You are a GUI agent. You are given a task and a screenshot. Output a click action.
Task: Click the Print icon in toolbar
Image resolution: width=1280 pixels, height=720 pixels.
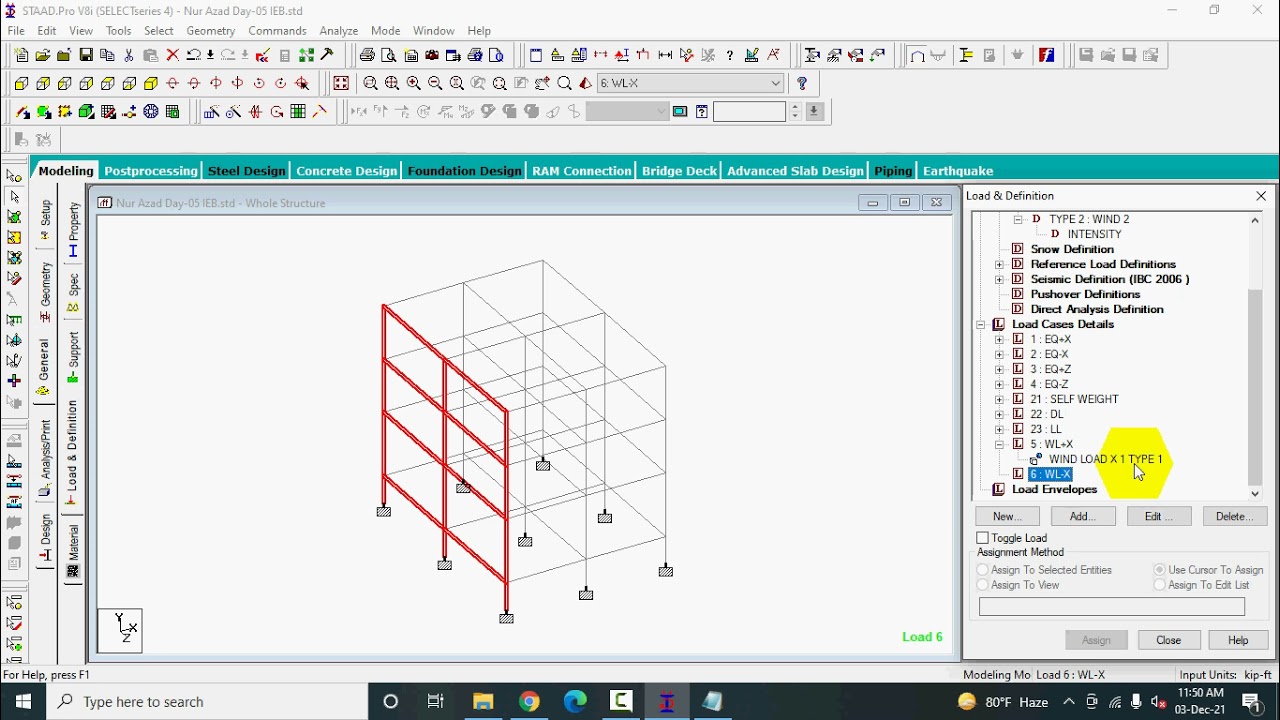click(x=367, y=56)
